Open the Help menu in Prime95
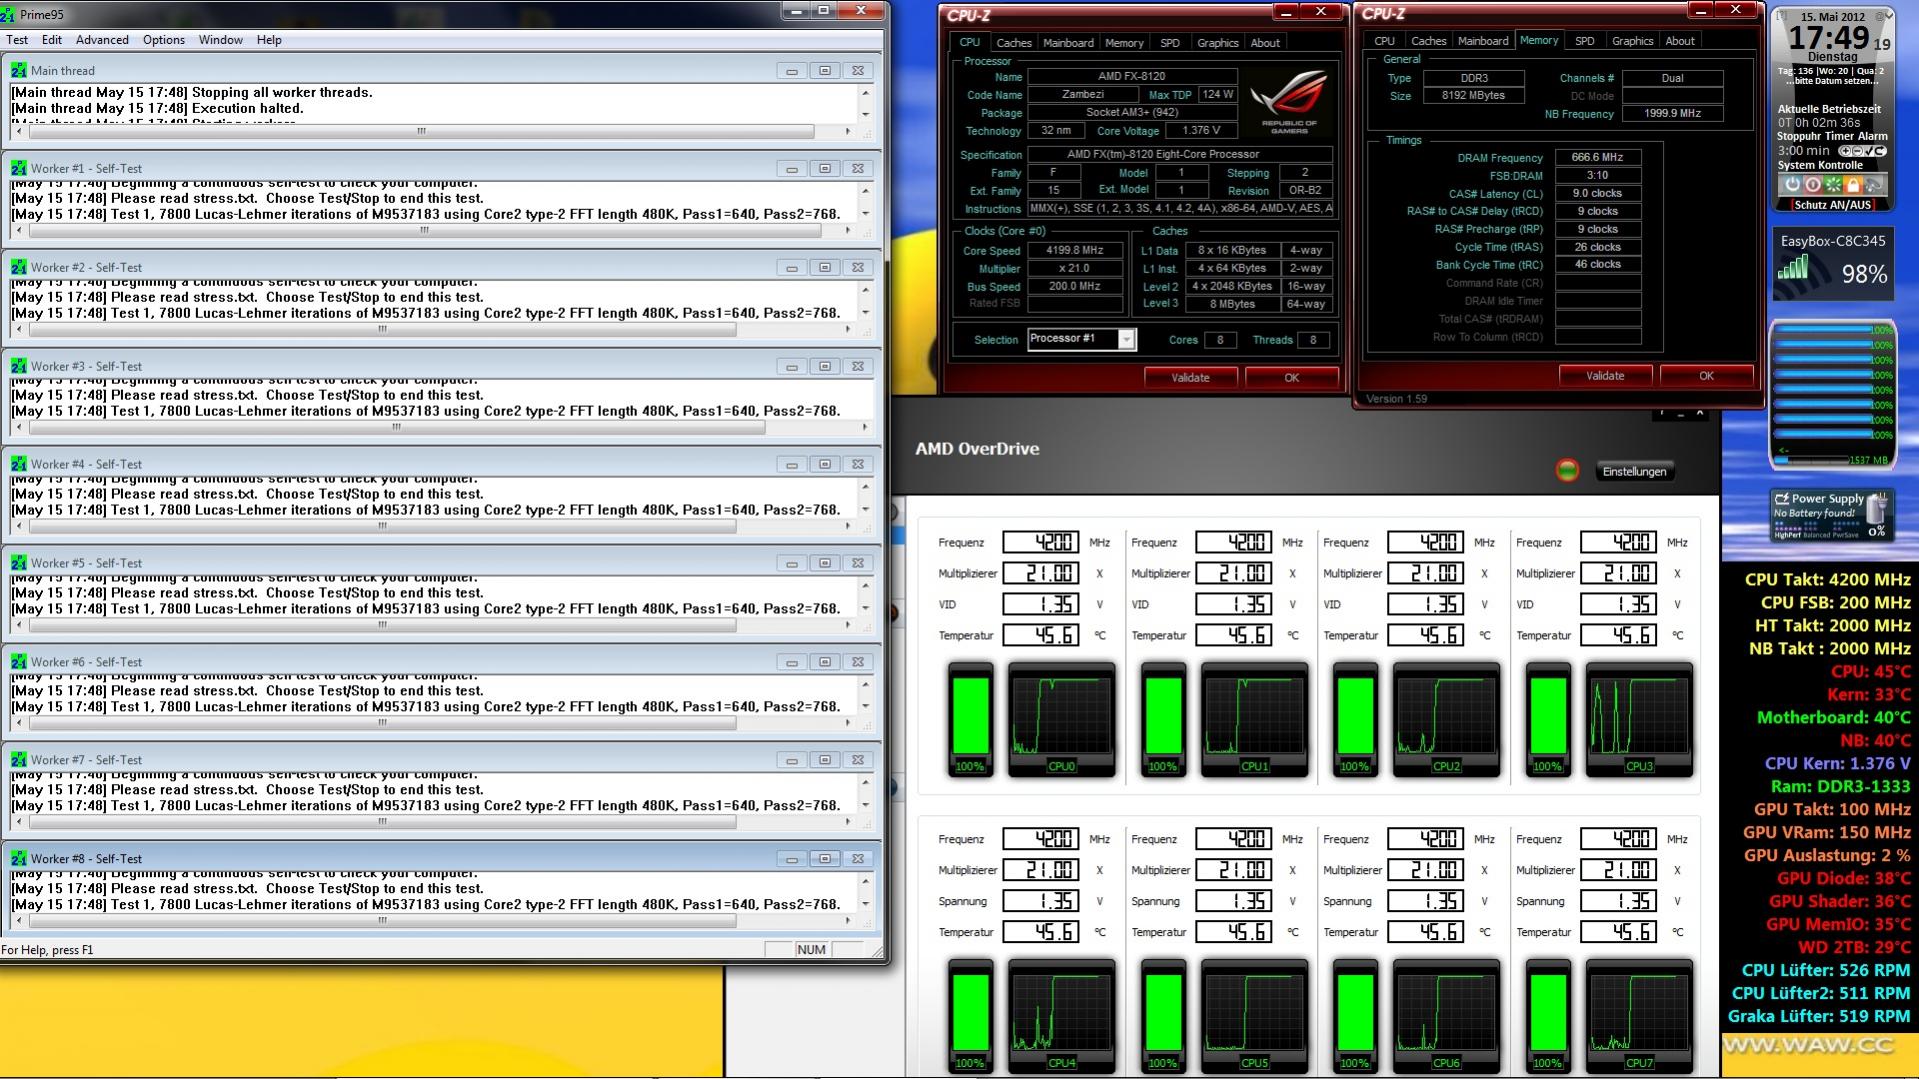 [269, 40]
